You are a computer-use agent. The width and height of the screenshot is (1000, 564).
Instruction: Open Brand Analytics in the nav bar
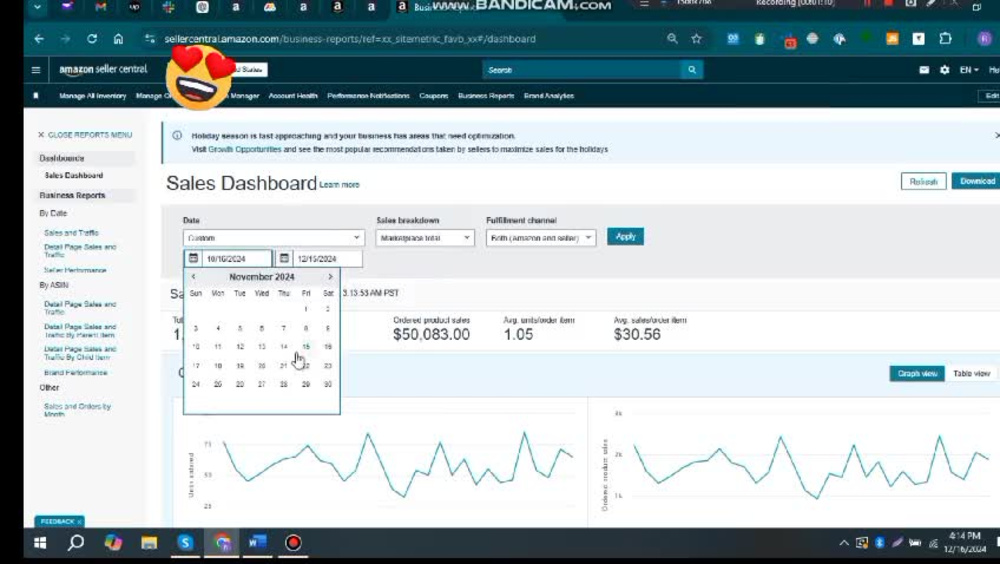click(548, 96)
